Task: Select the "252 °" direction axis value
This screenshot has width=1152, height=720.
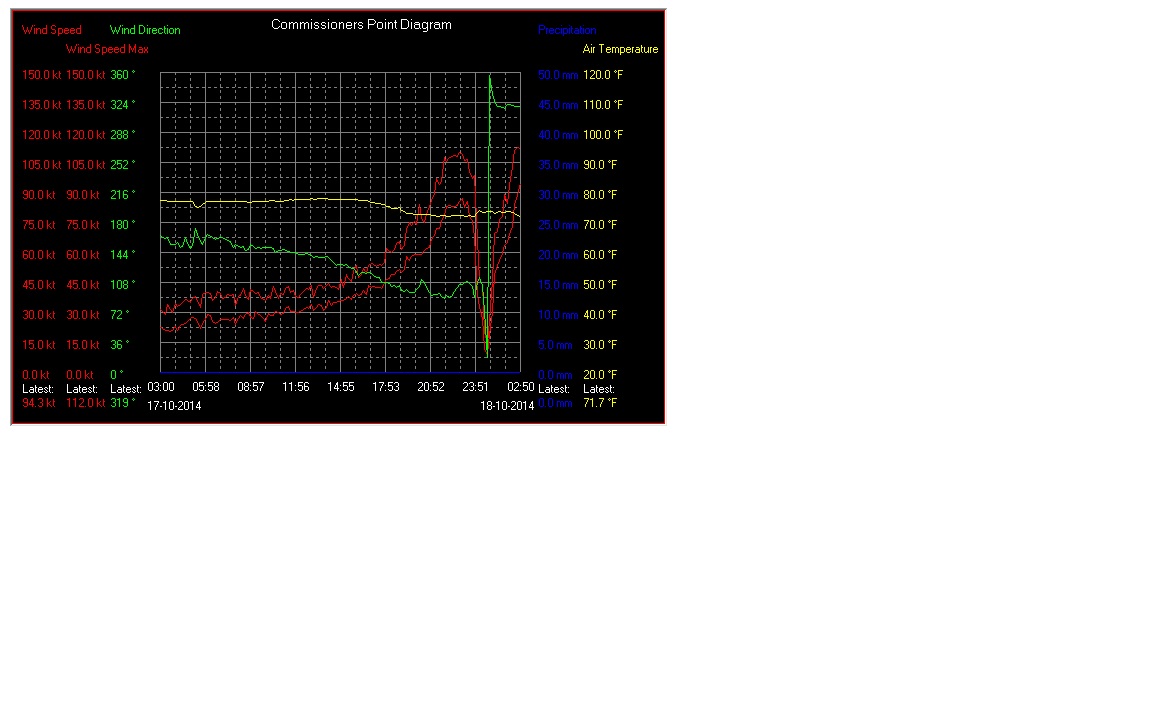Action: pyautogui.click(x=123, y=165)
